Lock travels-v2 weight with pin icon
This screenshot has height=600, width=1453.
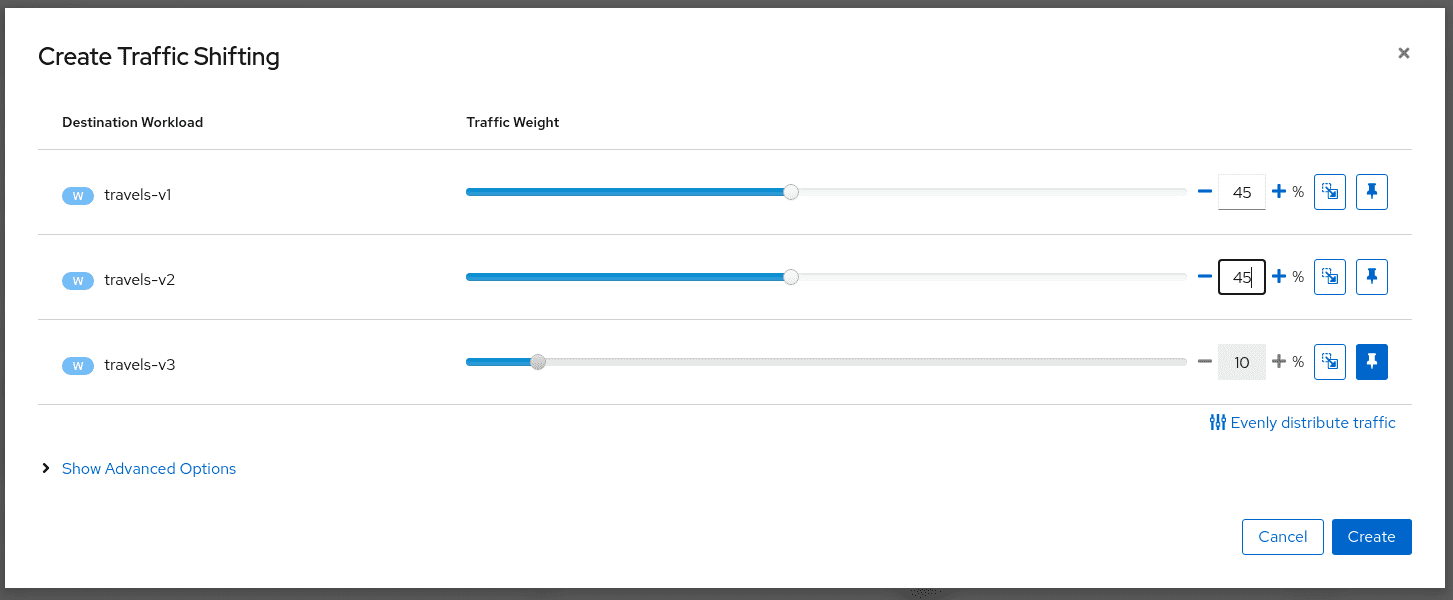[x=1372, y=277]
